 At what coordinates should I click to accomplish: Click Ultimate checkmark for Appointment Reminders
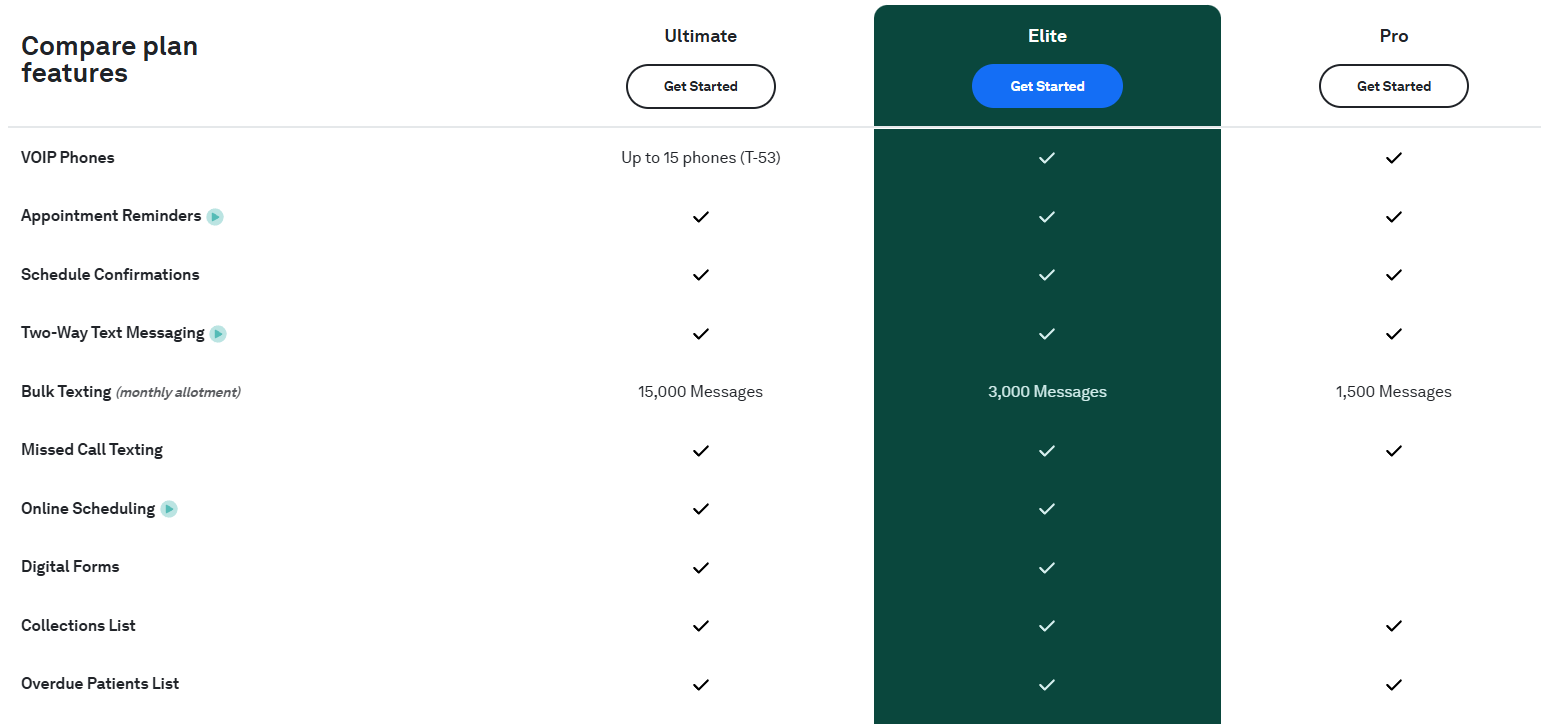click(700, 216)
